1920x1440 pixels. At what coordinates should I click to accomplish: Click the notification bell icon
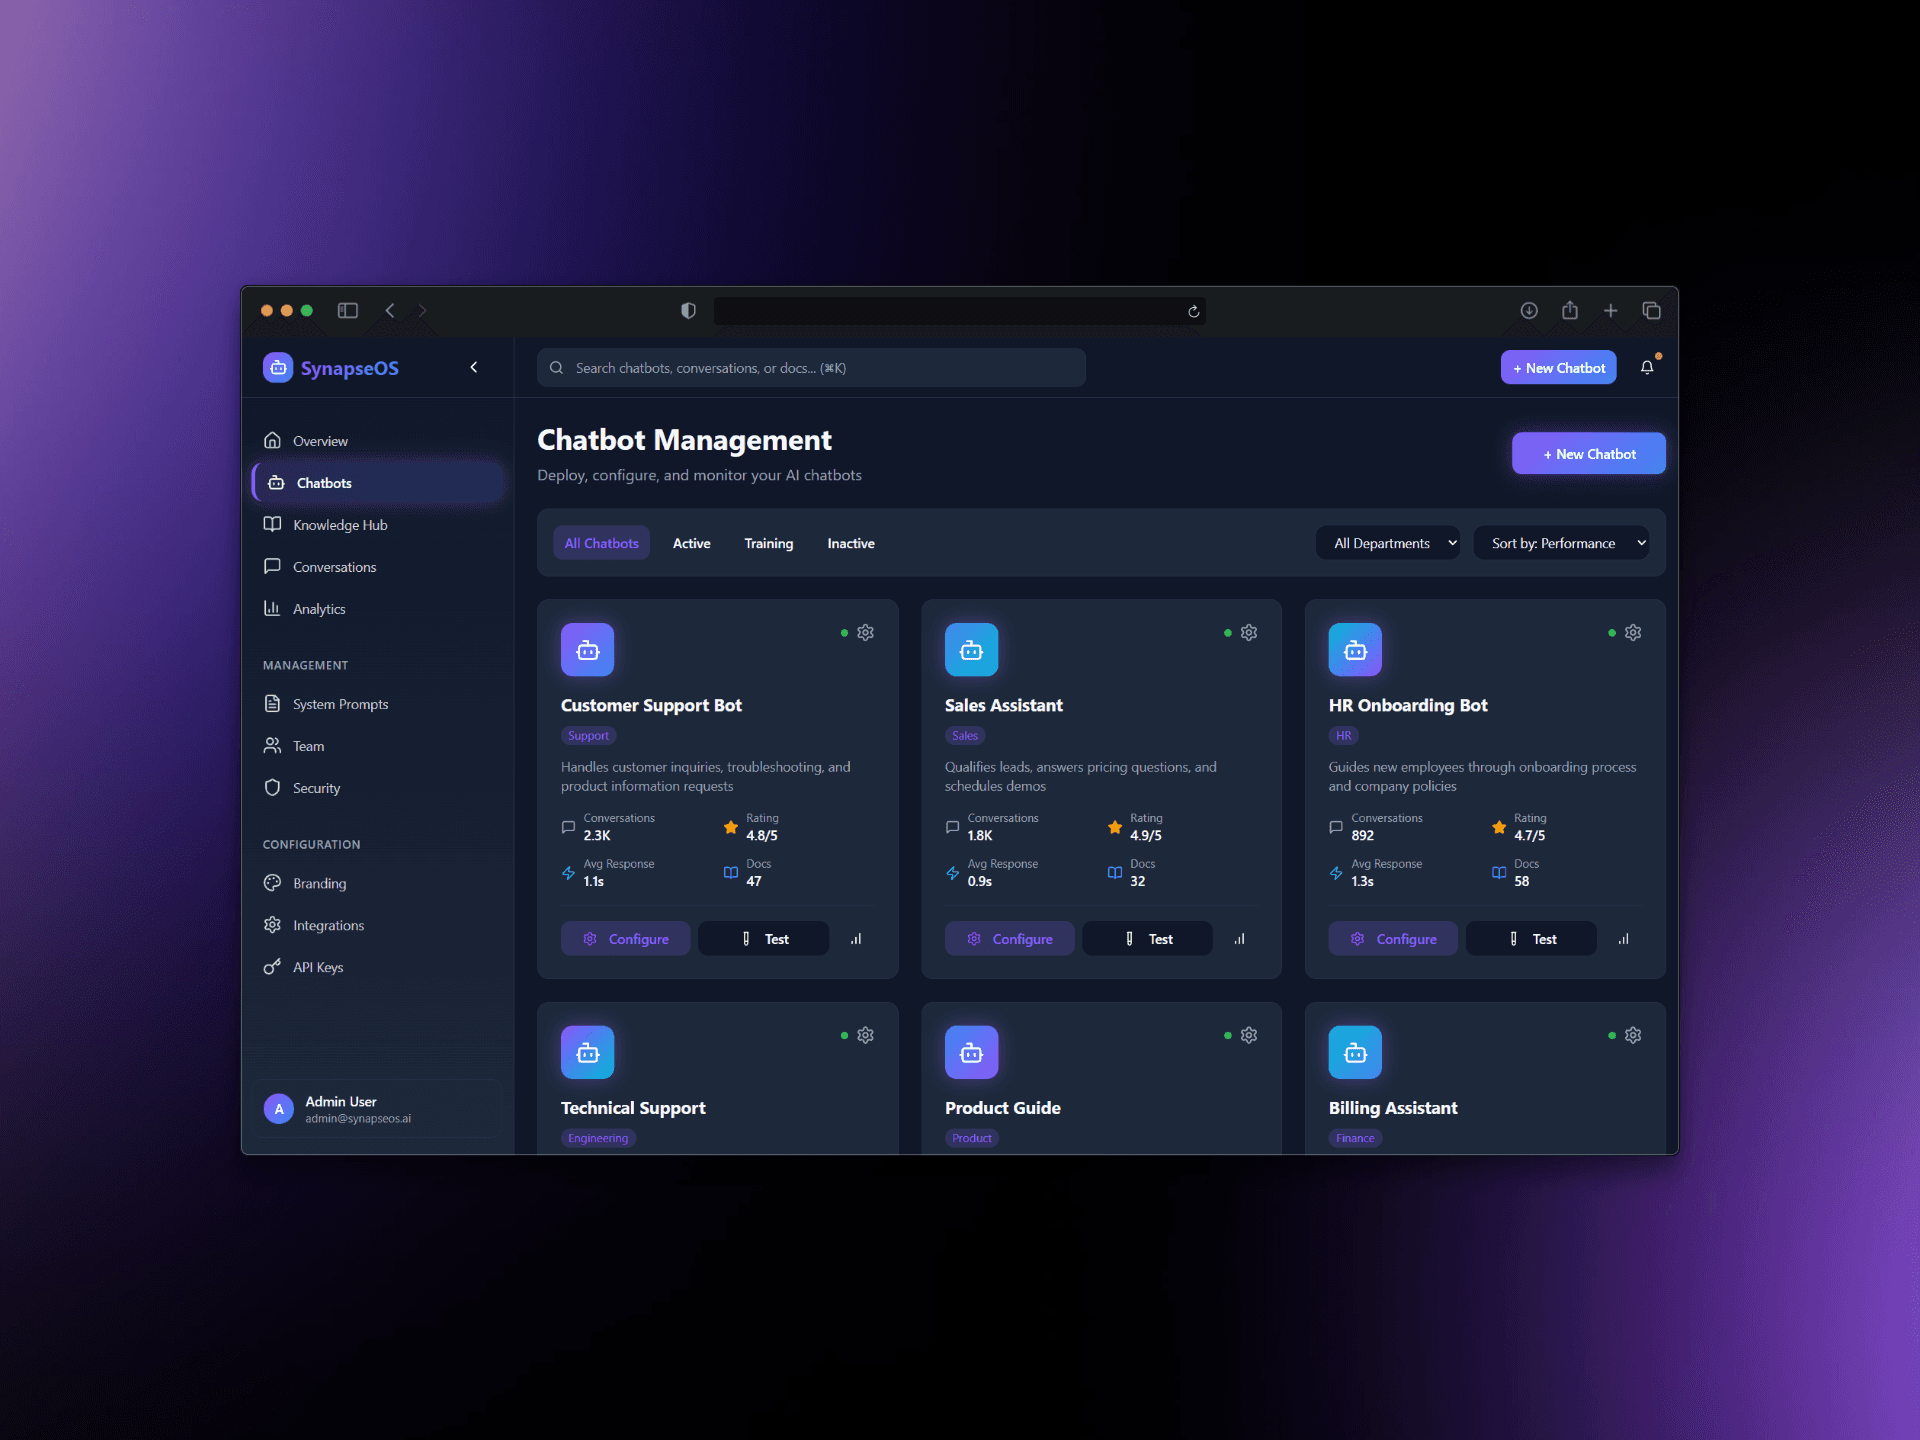1647,368
